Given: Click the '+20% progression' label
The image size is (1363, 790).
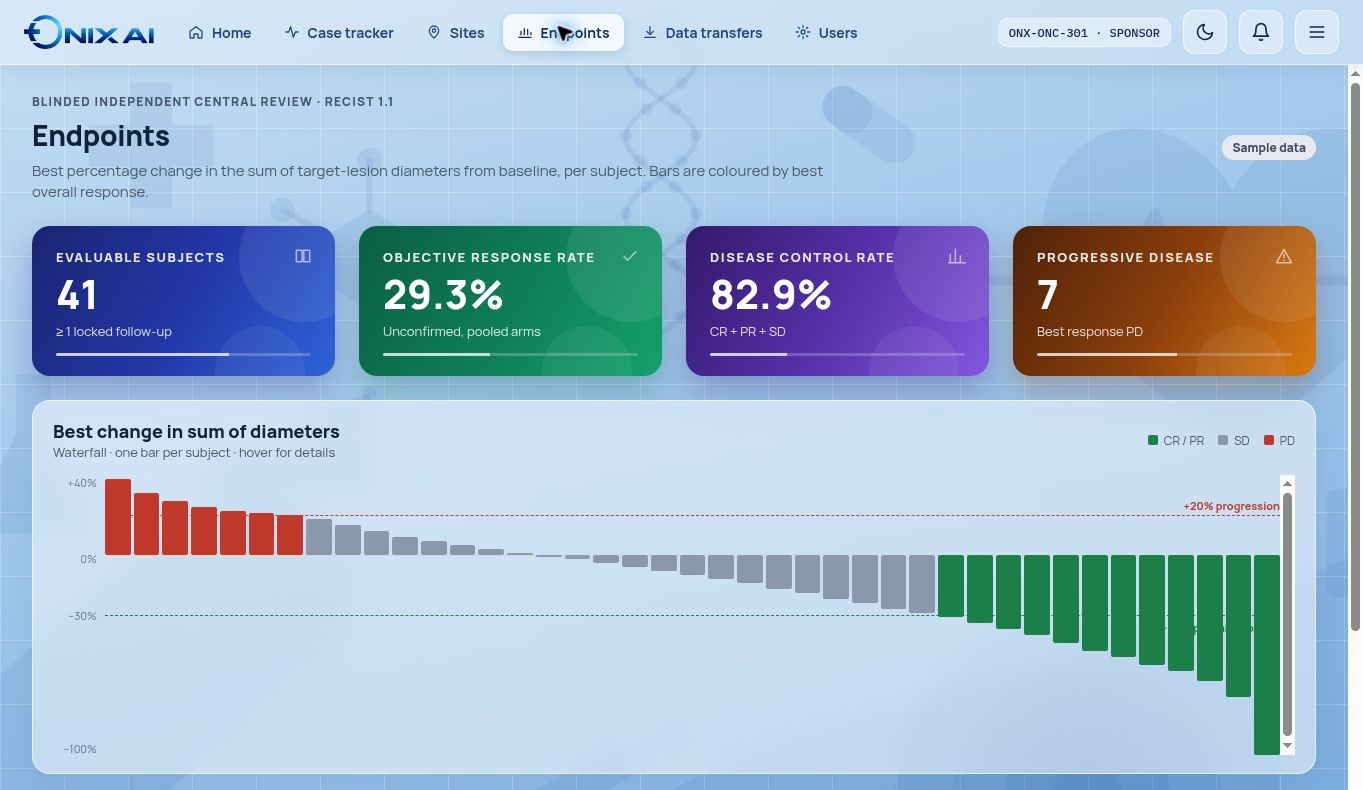Looking at the screenshot, I should pyautogui.click(x=1231, y=506).
